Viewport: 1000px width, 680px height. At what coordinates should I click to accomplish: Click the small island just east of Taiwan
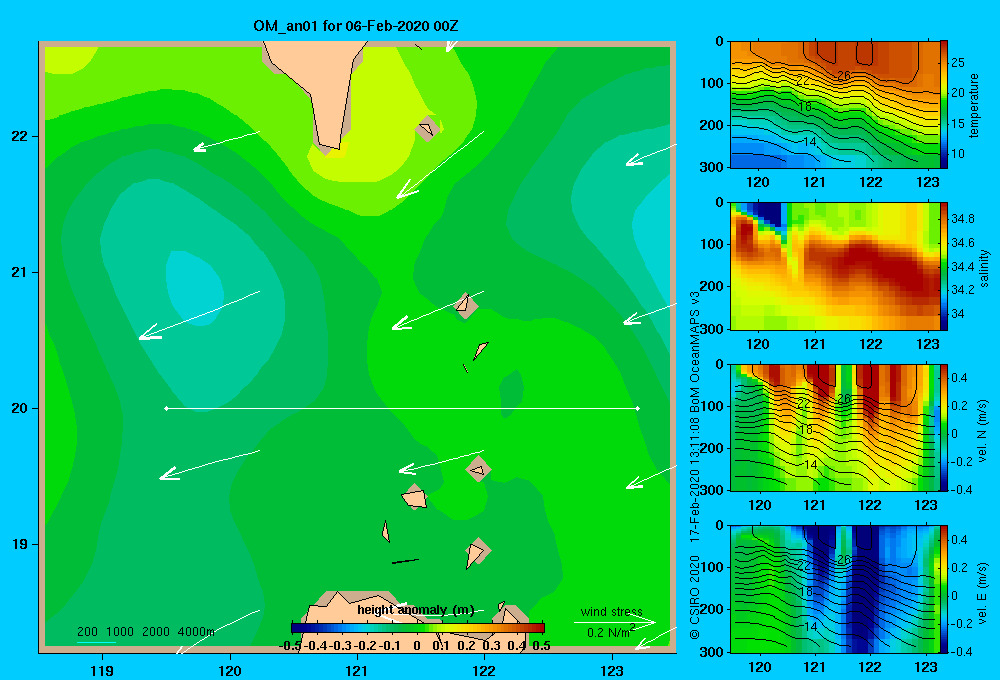[427, 129]
